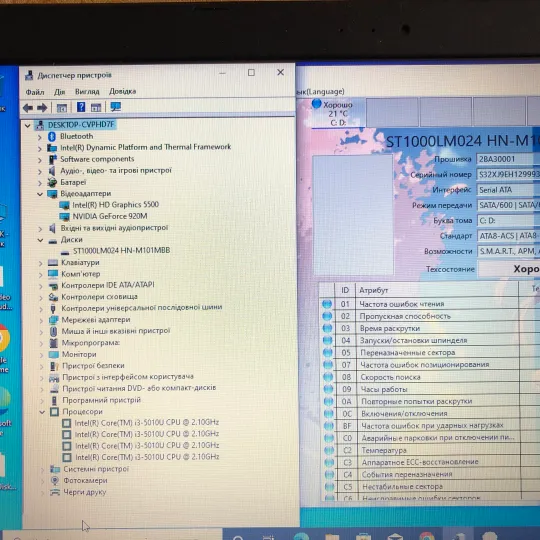540x540 pixels.
Task: Open the Chrome icon in the taskbar
Action: (426, 536)
